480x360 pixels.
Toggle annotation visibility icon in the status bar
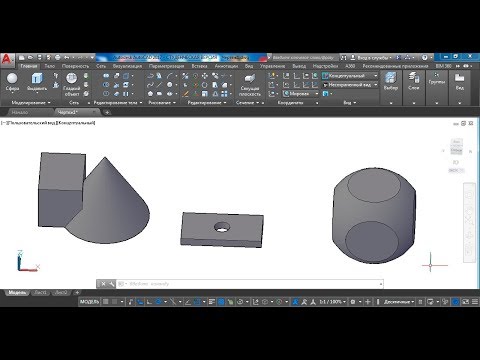(x=295, y=302)
